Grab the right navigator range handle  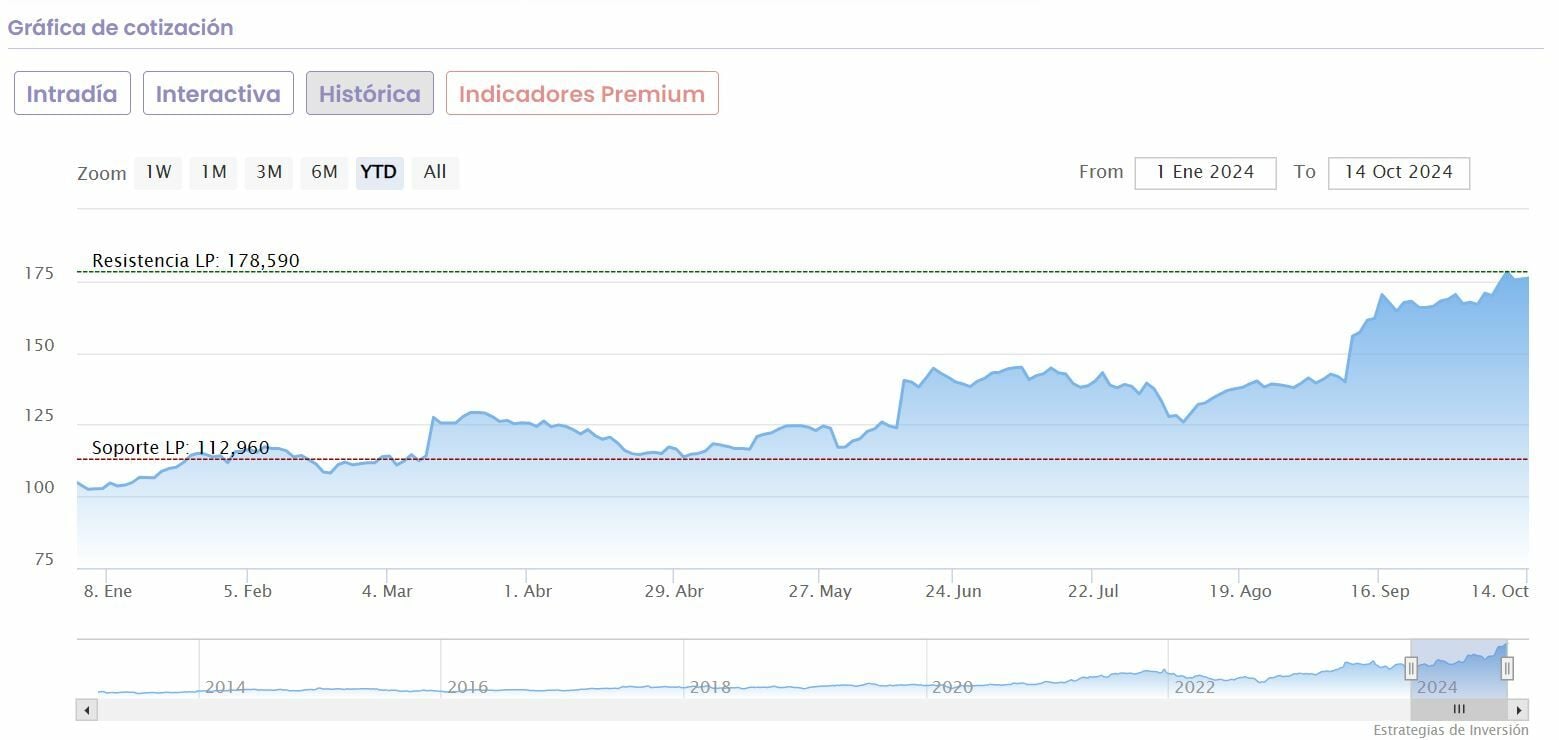pyautogui.click(x=1507, y=668)
